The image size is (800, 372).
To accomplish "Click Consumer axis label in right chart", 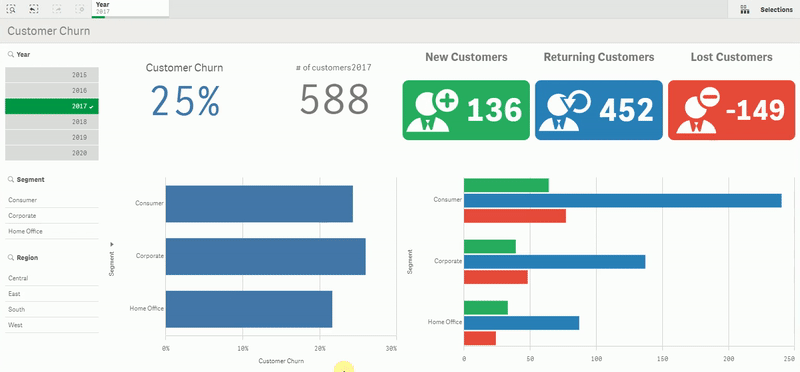I will coord(447,200).
